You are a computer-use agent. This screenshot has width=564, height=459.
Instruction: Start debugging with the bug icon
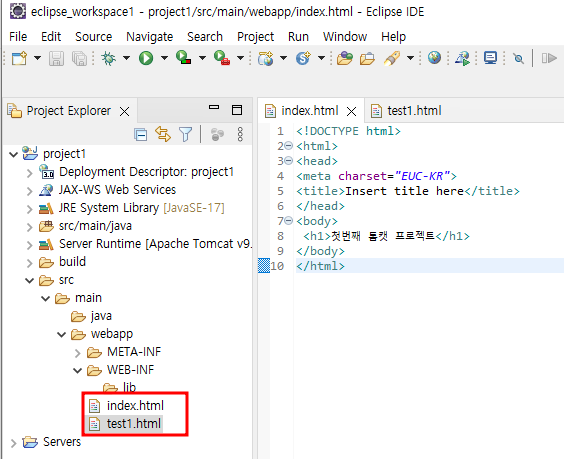pos(108,58)
